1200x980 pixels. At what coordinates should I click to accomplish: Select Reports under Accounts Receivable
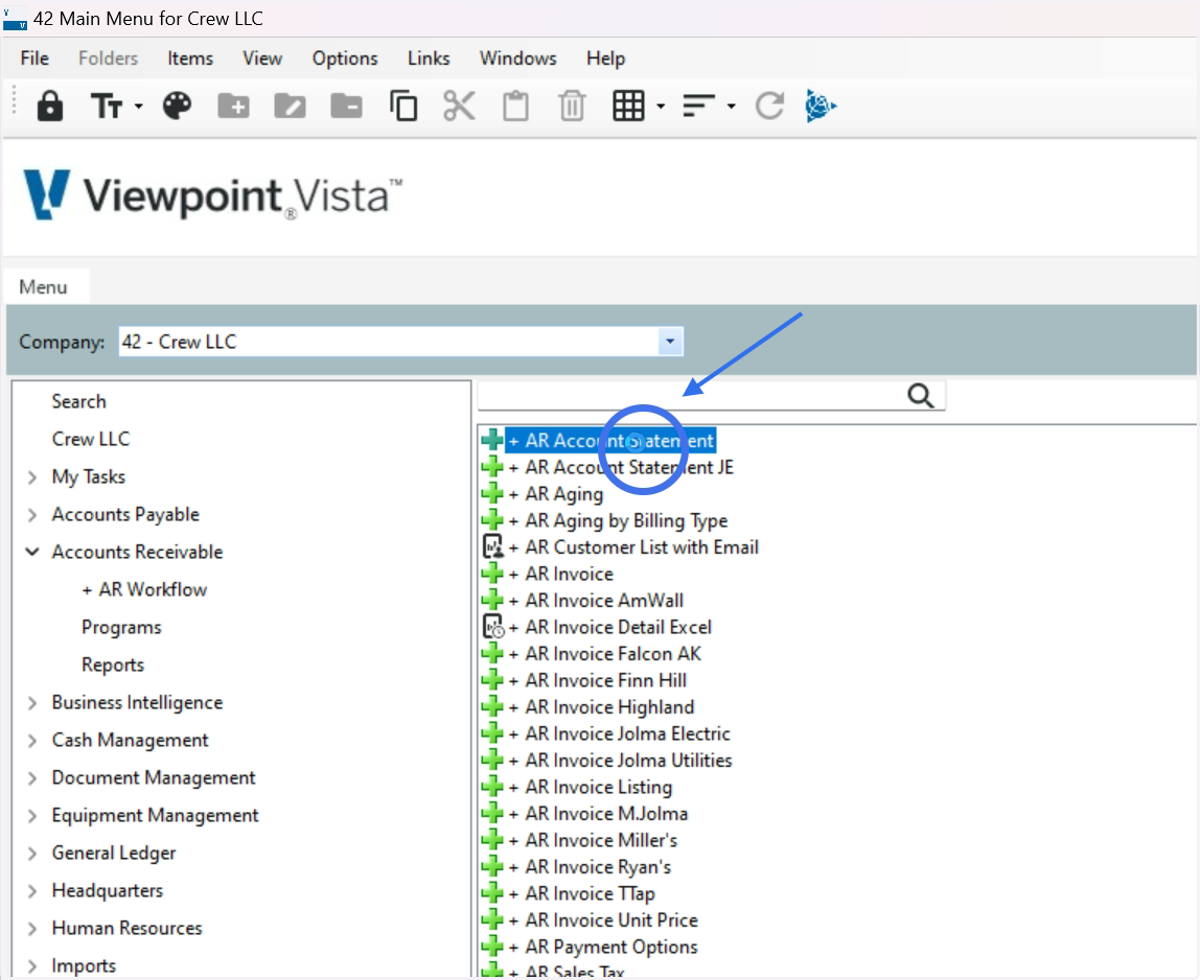tap(113, 665)
